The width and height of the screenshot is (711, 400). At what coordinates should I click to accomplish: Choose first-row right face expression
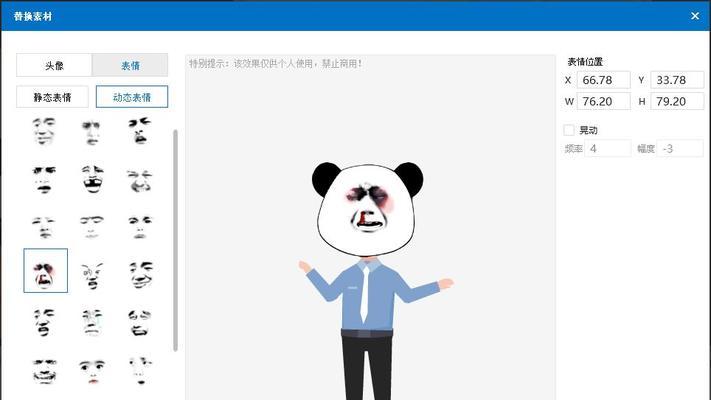140,131
